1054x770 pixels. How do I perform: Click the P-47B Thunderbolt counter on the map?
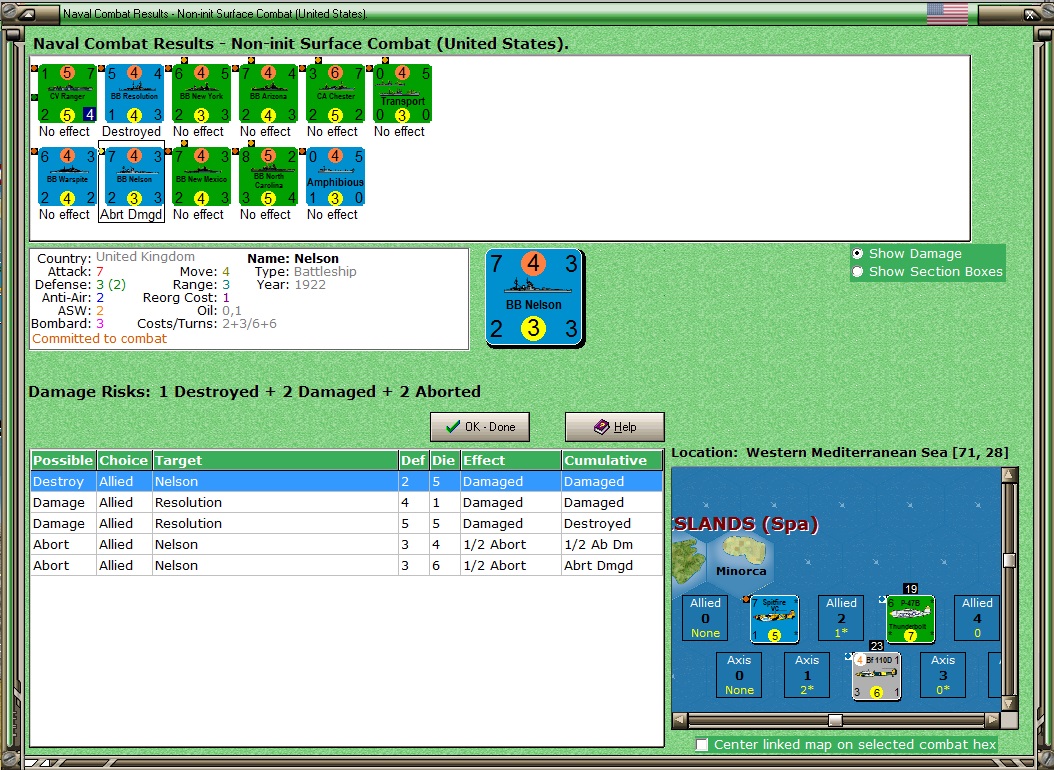[x=911, y=619]
